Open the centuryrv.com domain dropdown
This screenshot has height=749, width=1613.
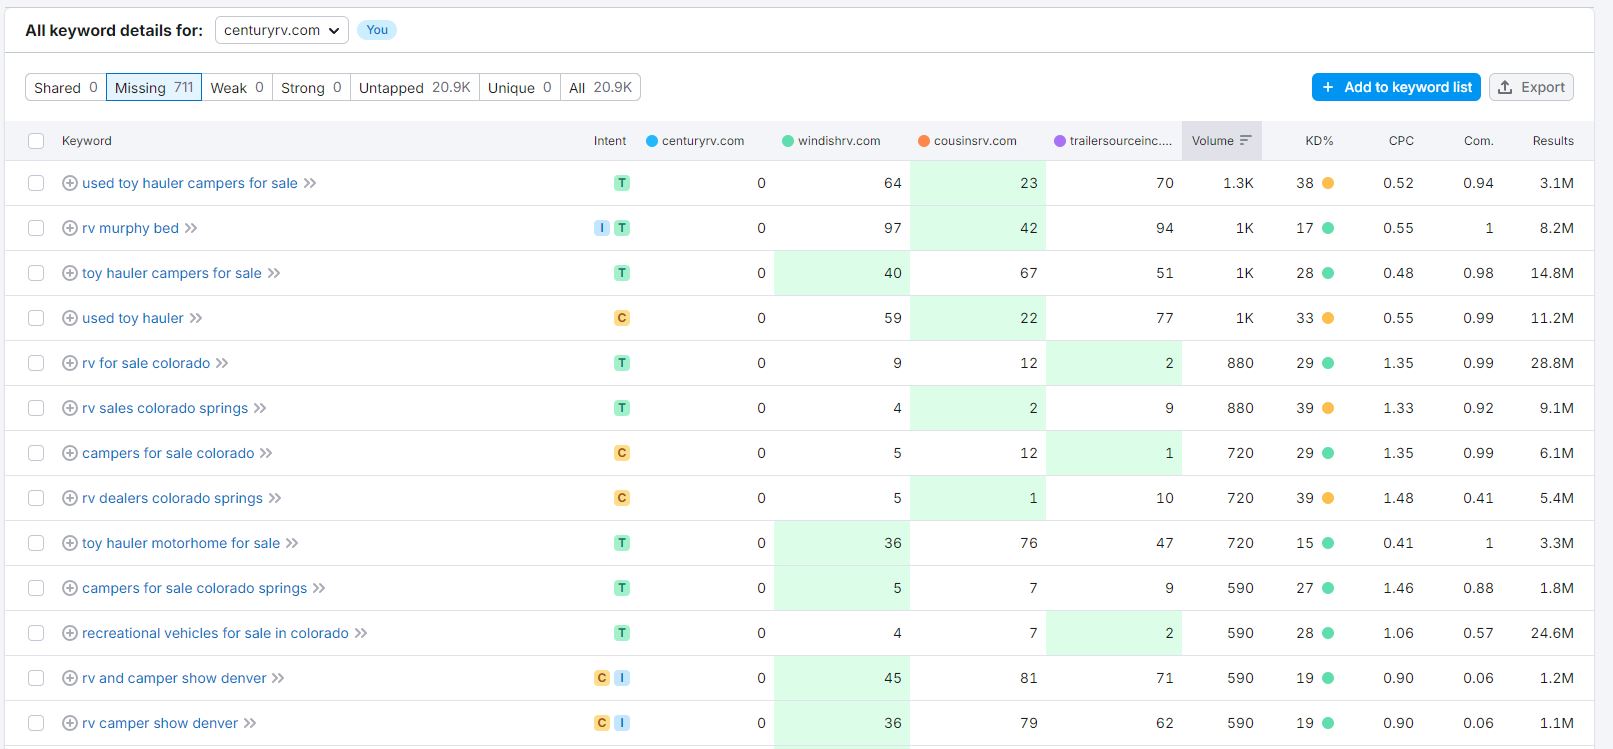tap(282, 30)
